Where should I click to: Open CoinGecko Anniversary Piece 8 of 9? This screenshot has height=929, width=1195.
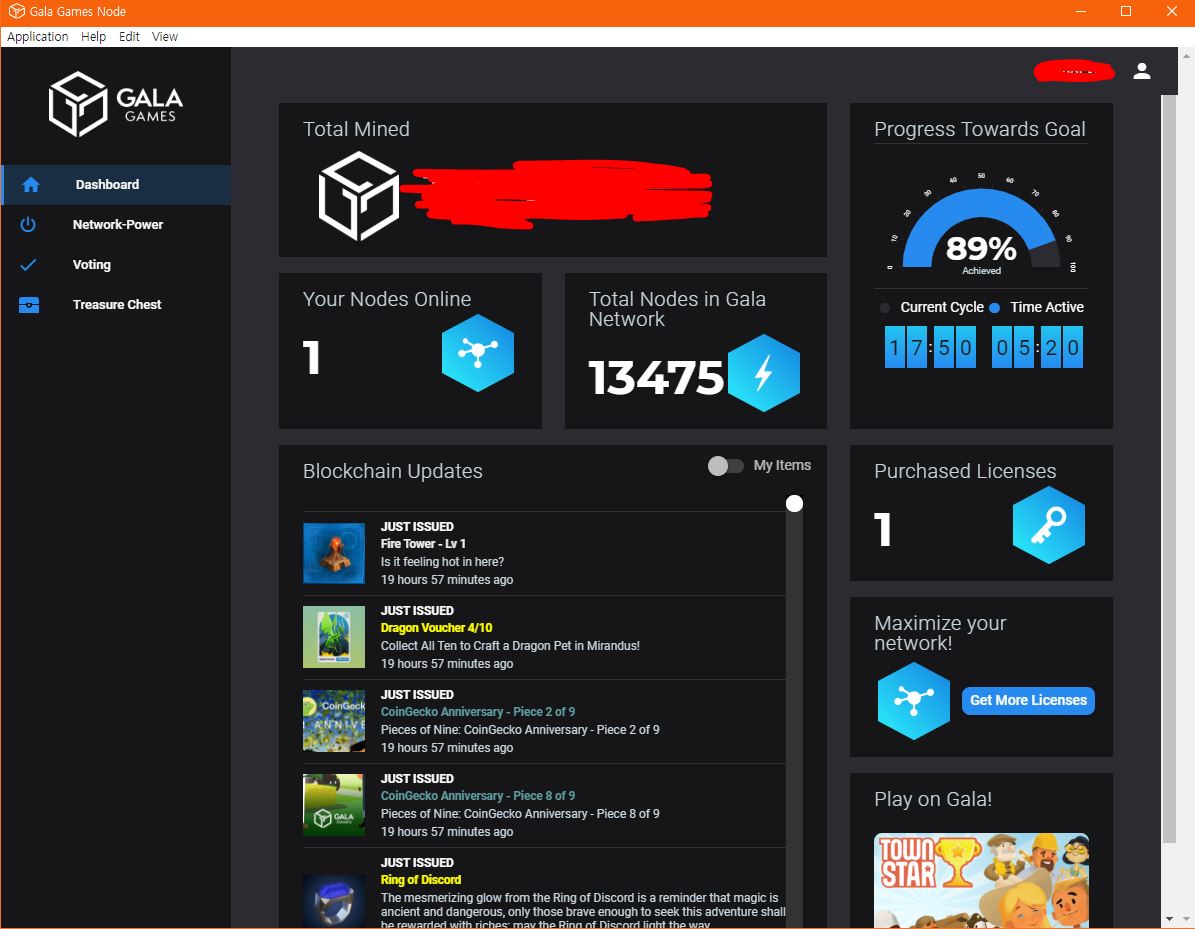coord(478,796)
